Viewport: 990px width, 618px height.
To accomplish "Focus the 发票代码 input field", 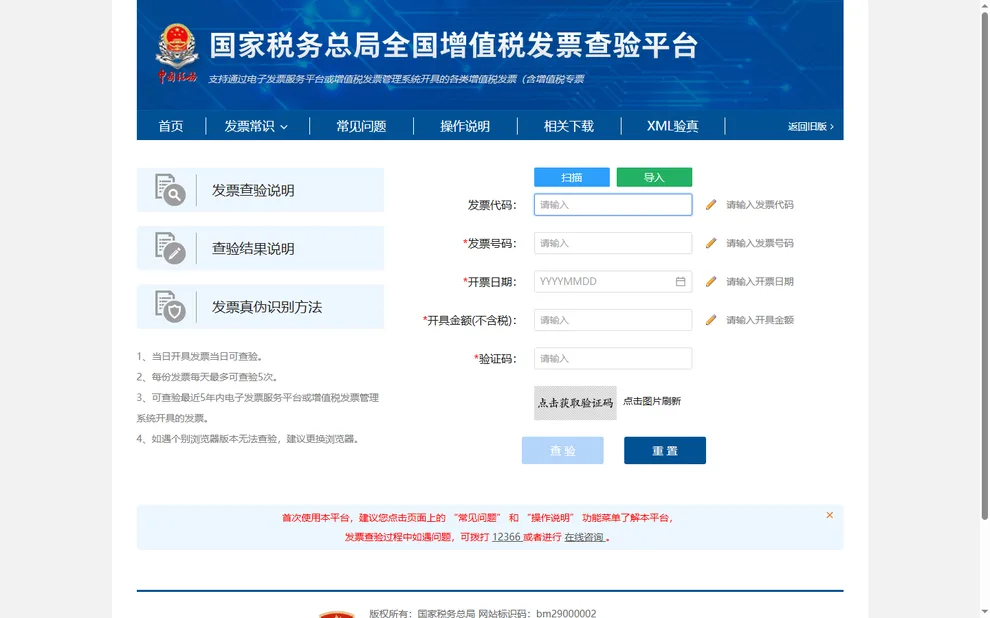I will (x=613, y=205).
